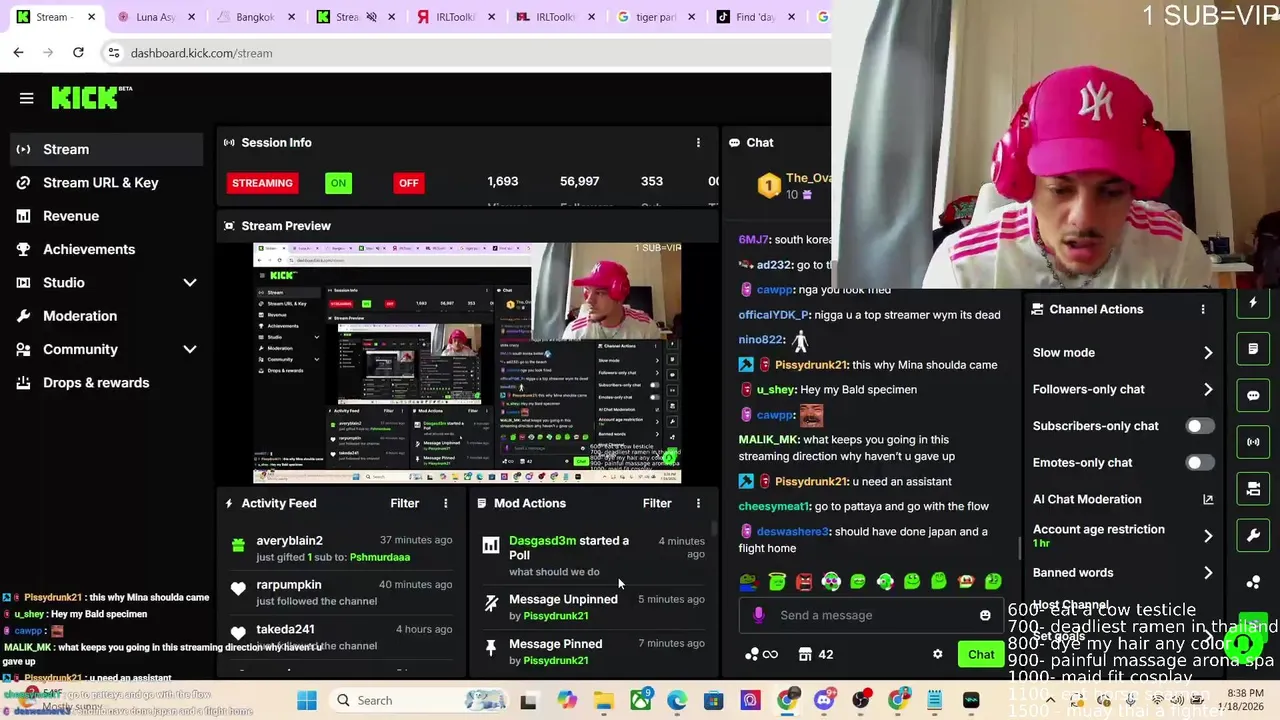Open Banned words options arrow
The width and height of the screenshot is (1280, 720).
click(1208, 573)
